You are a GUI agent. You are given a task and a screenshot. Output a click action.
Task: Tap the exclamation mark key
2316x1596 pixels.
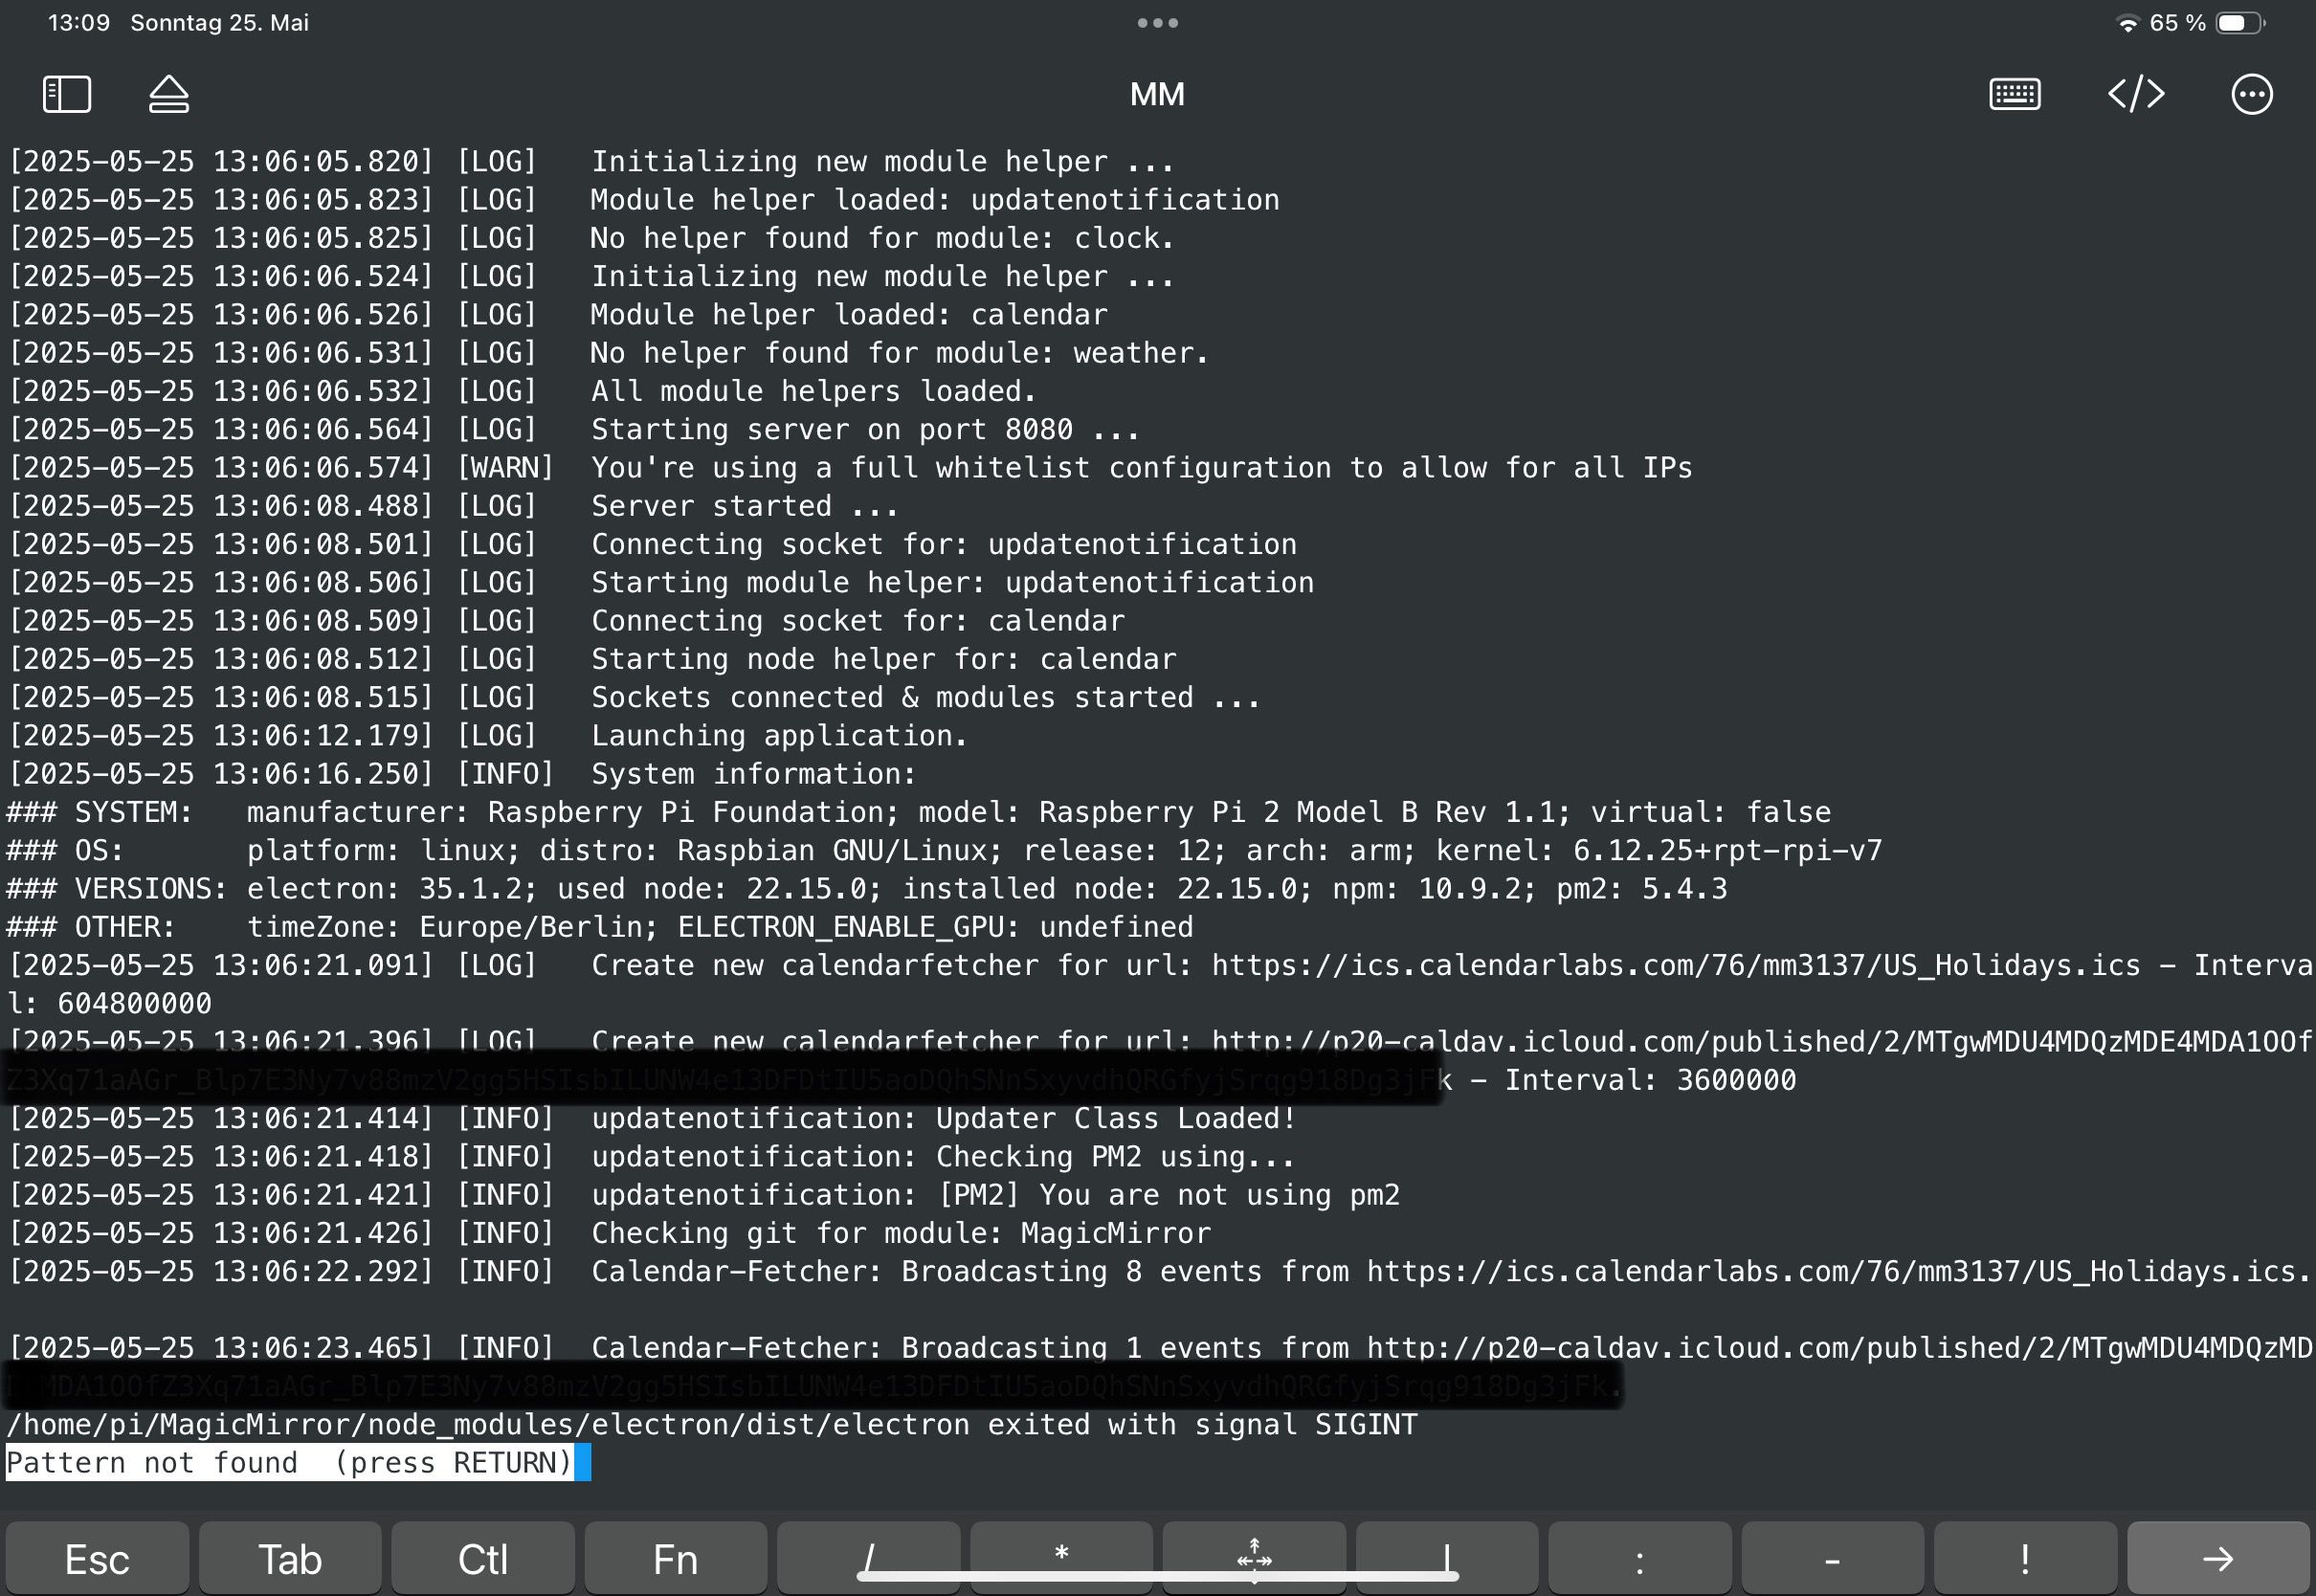[x=2024, y=1558]
